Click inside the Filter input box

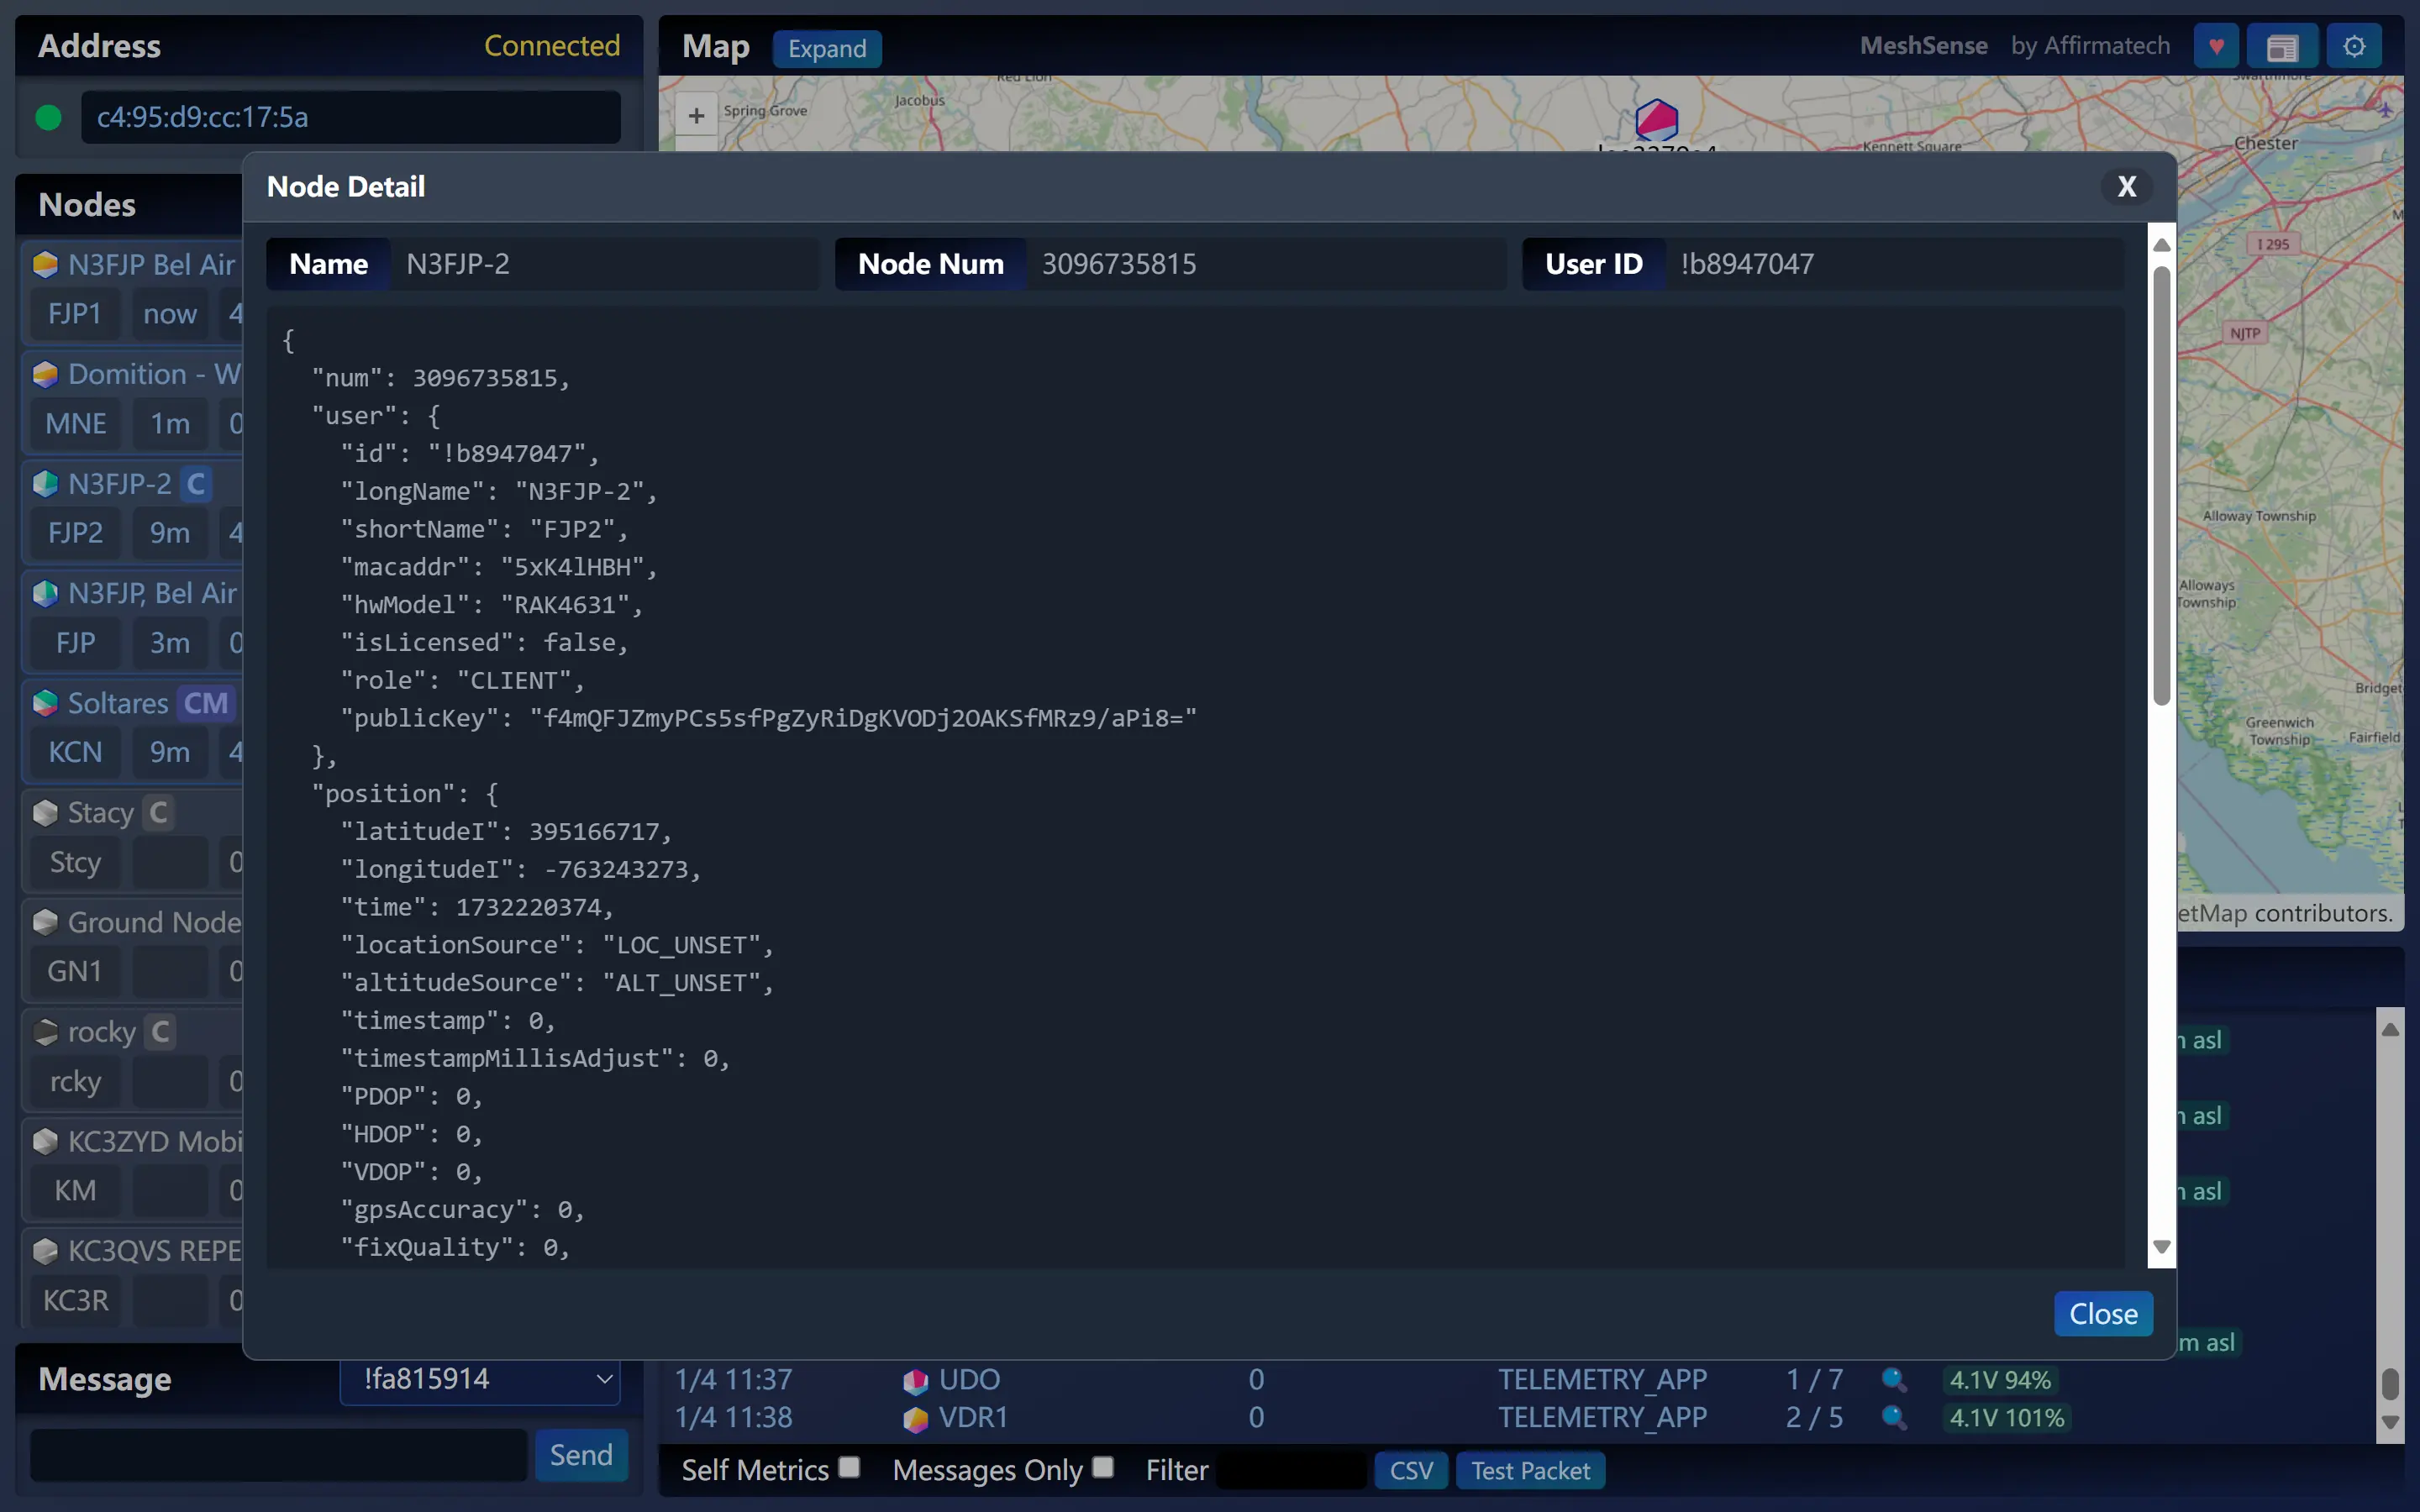click(x=1288, y=1469)
